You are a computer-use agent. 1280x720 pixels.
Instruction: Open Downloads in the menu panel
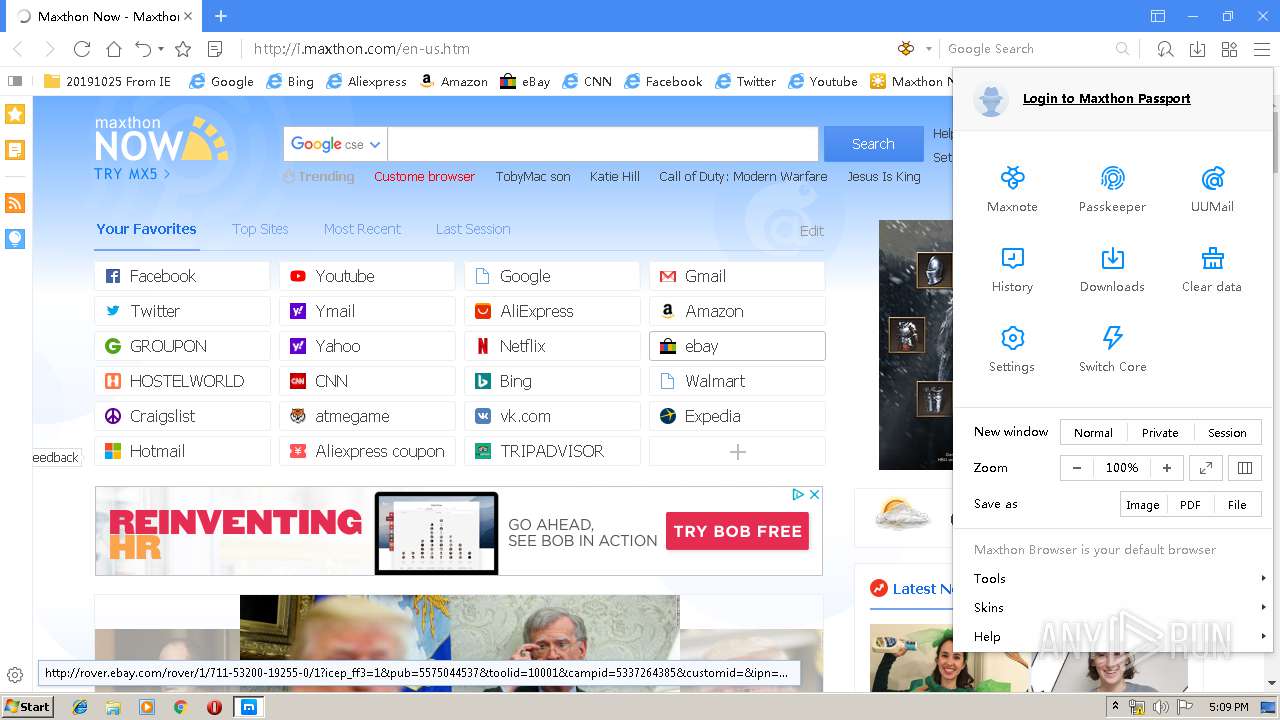click(1112, 269)
